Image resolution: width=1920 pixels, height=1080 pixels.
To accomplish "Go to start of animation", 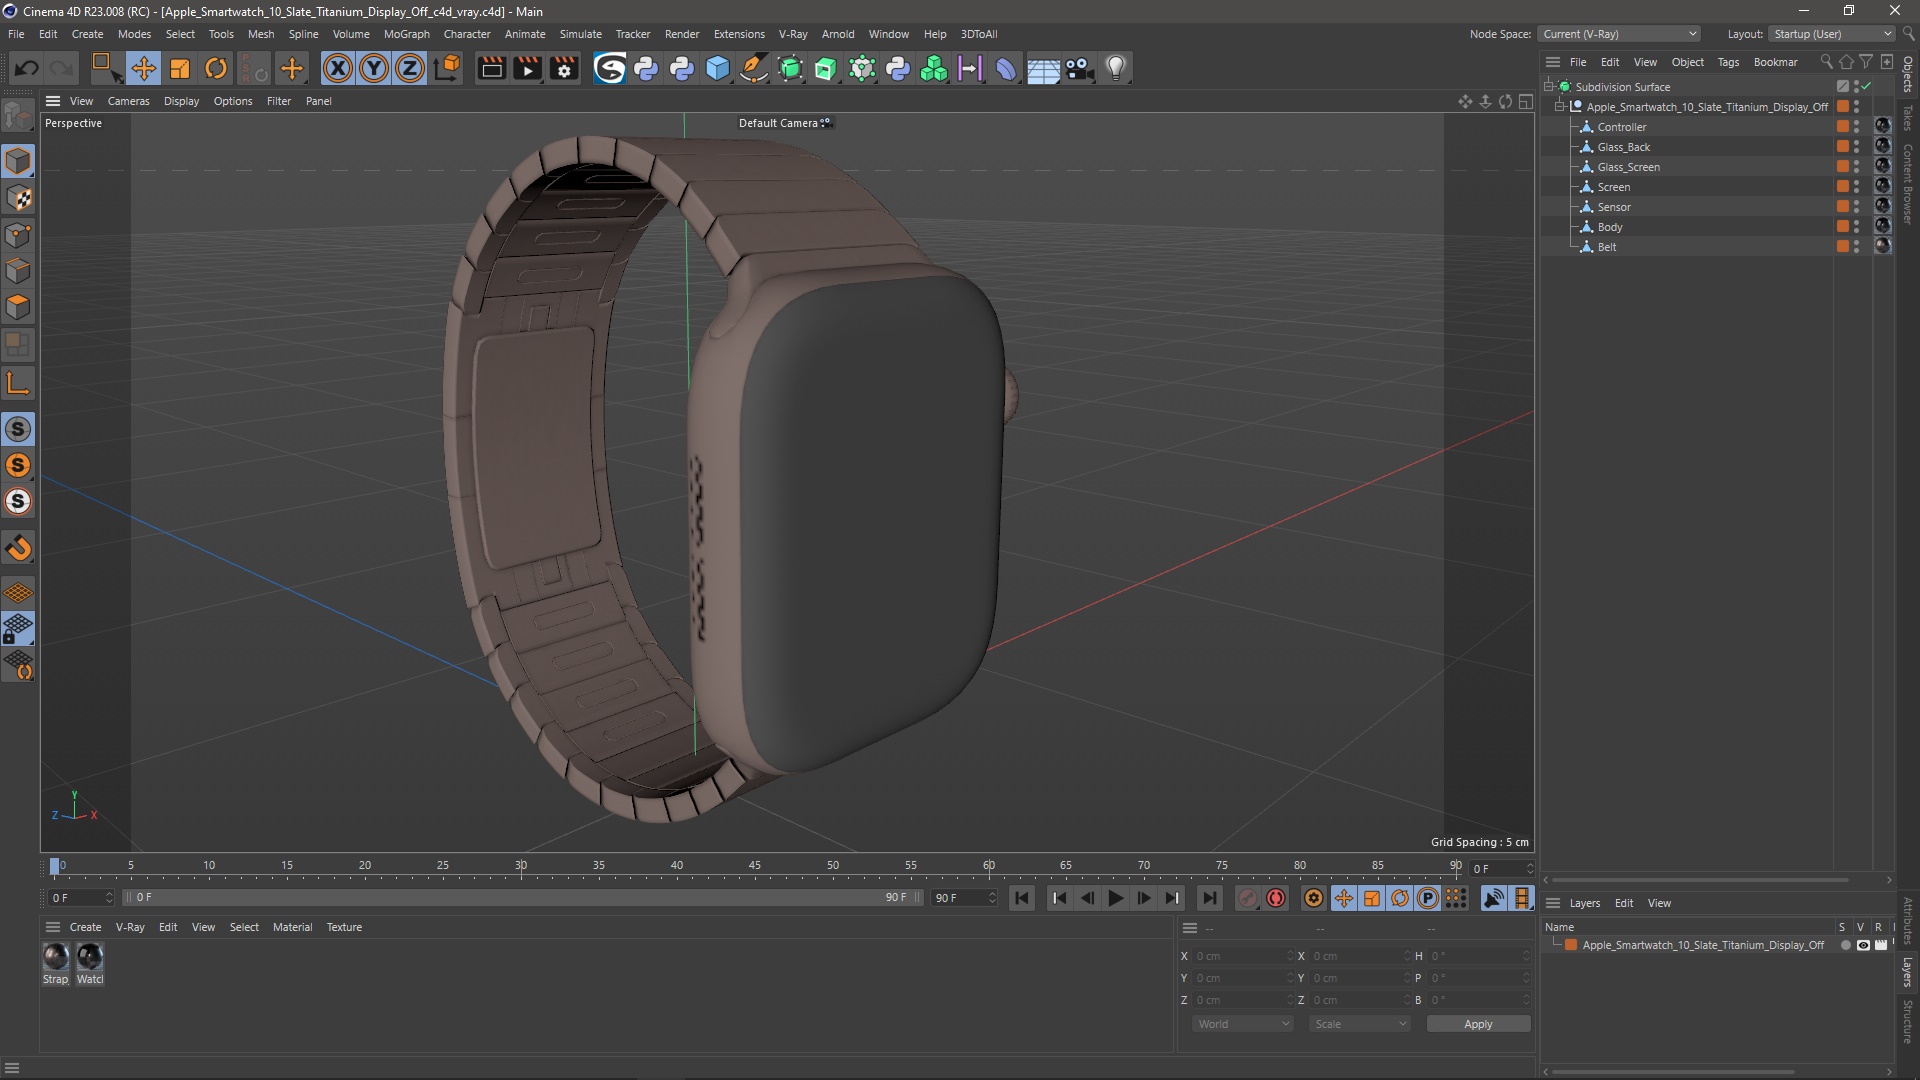I will [1021, 898].
